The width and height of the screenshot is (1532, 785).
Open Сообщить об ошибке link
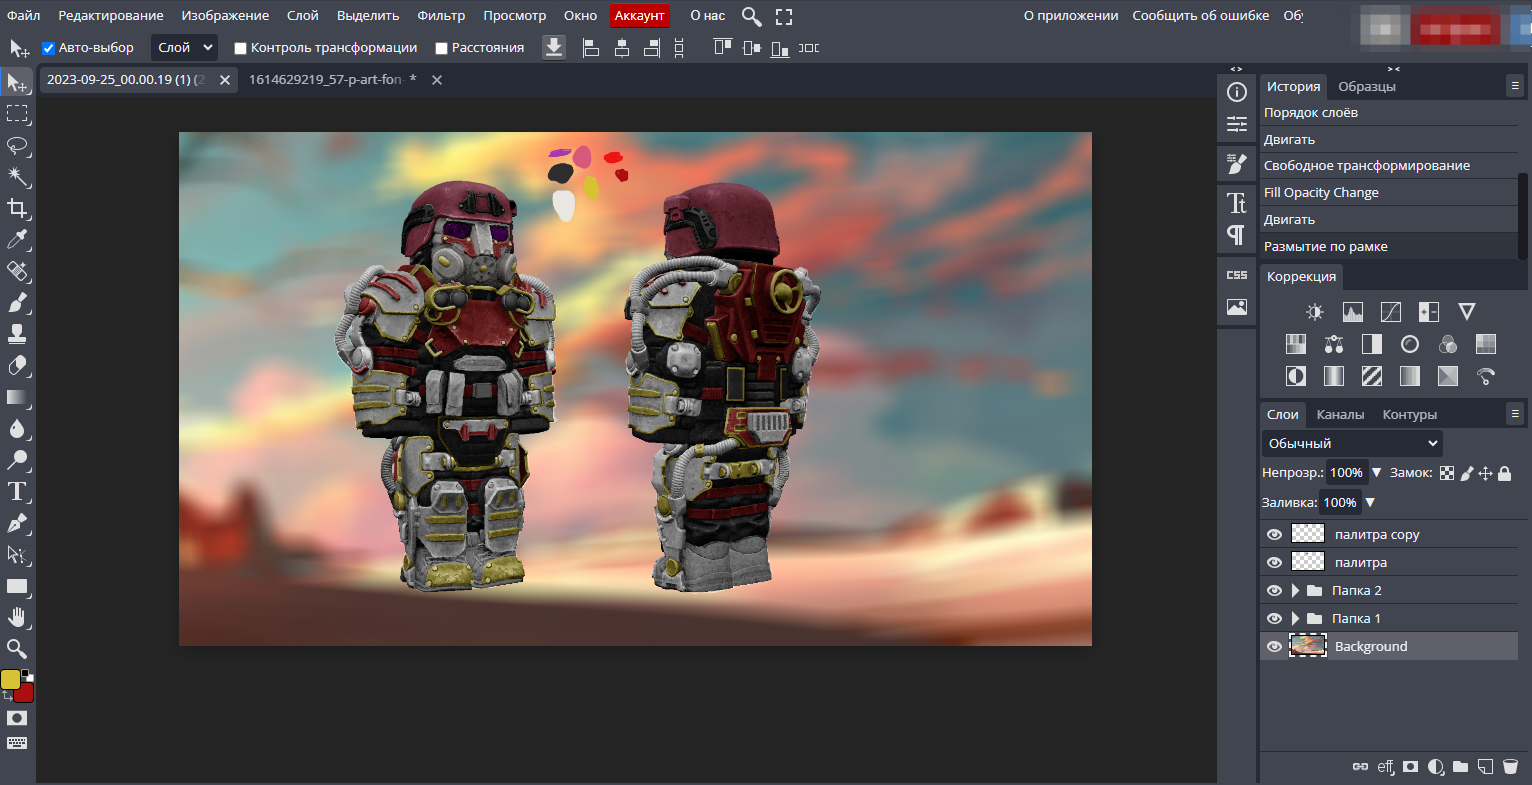(1201, 16)
